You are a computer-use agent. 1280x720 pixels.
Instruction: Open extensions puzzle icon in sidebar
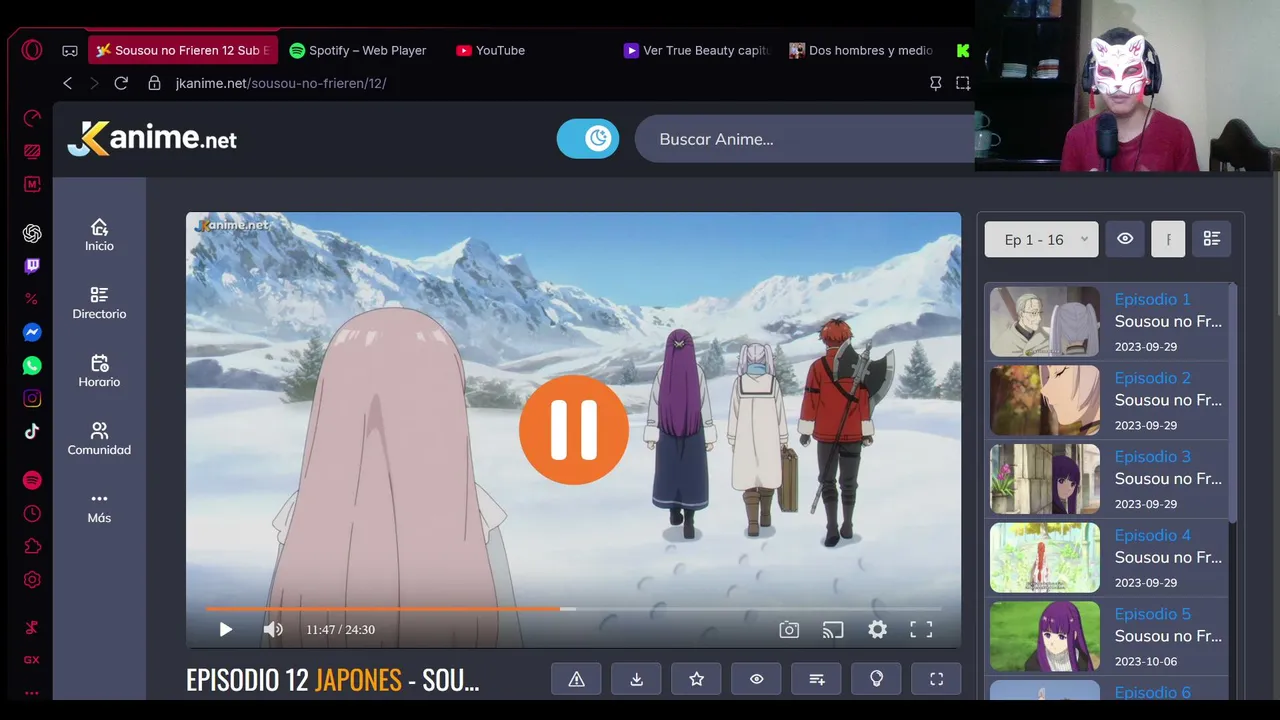[x=32, y=546]
